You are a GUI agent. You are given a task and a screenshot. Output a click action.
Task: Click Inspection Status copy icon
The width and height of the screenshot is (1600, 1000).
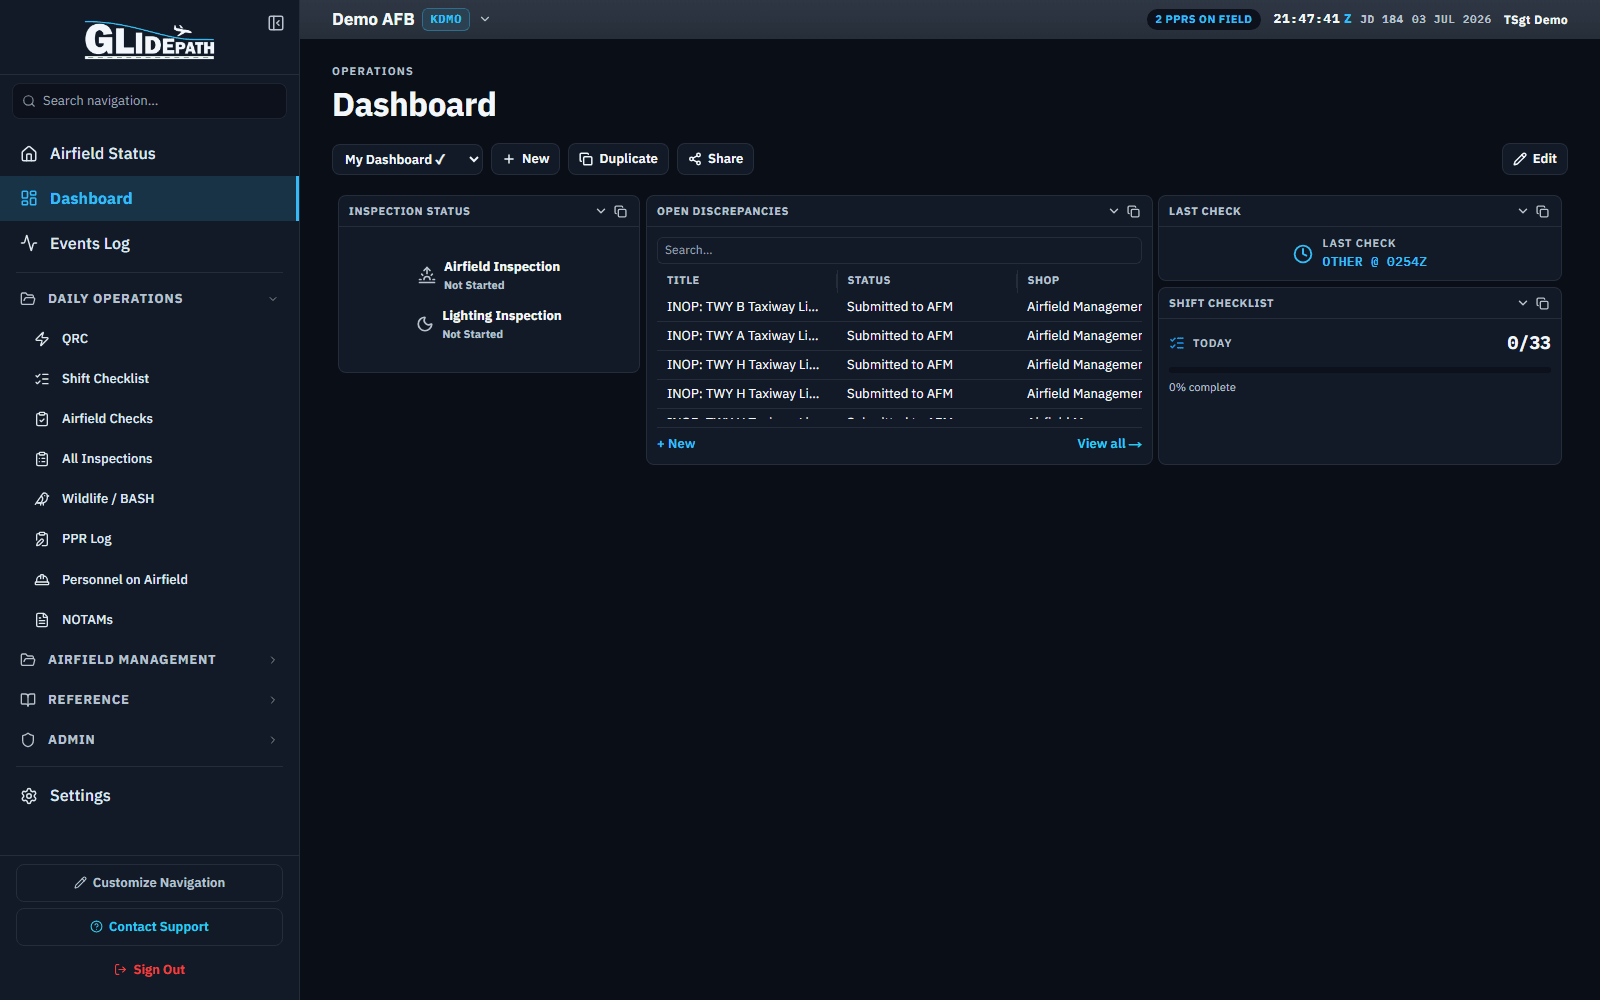tap(620, 211)
